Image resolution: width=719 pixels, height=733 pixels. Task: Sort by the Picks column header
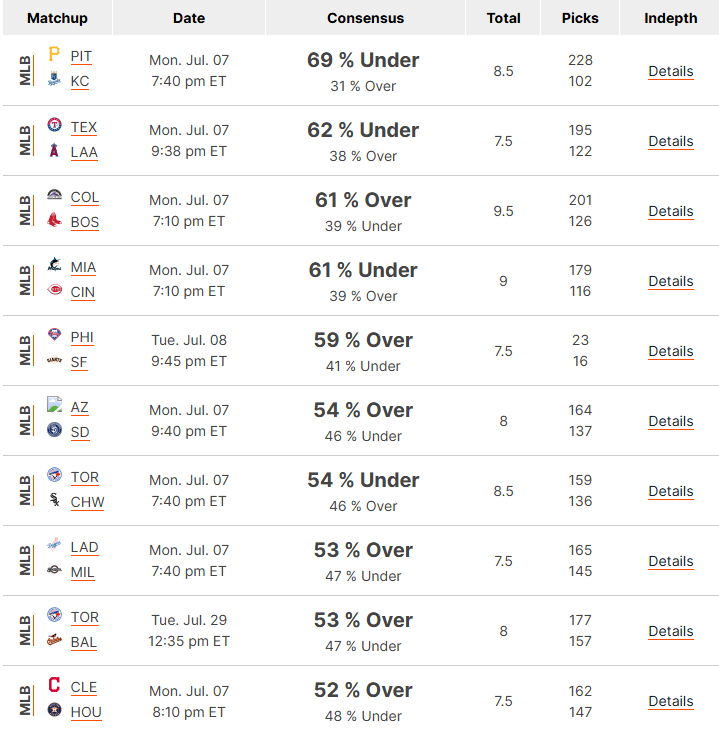pyautogui.click(x=580, y=18)
